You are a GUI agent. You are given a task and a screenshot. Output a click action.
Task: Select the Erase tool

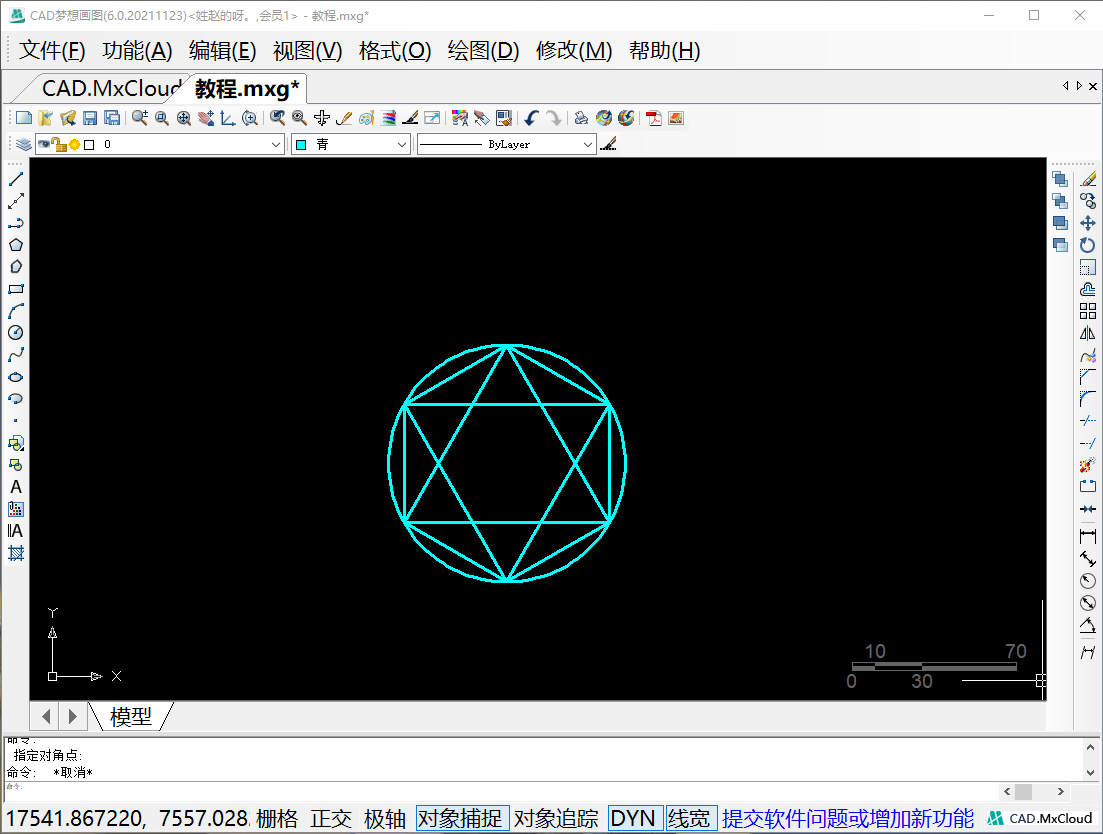click(x=1088, y=179)
